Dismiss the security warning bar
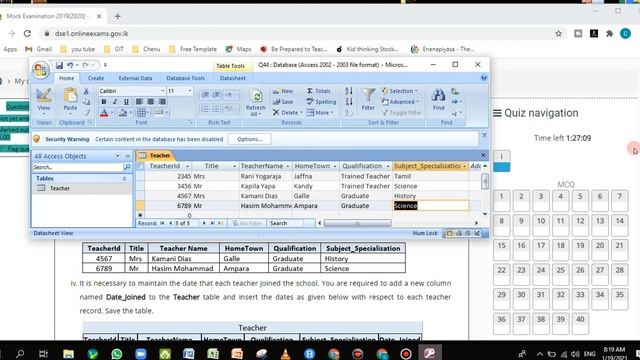Screen dimensions: 640x360 click(484, 135)
